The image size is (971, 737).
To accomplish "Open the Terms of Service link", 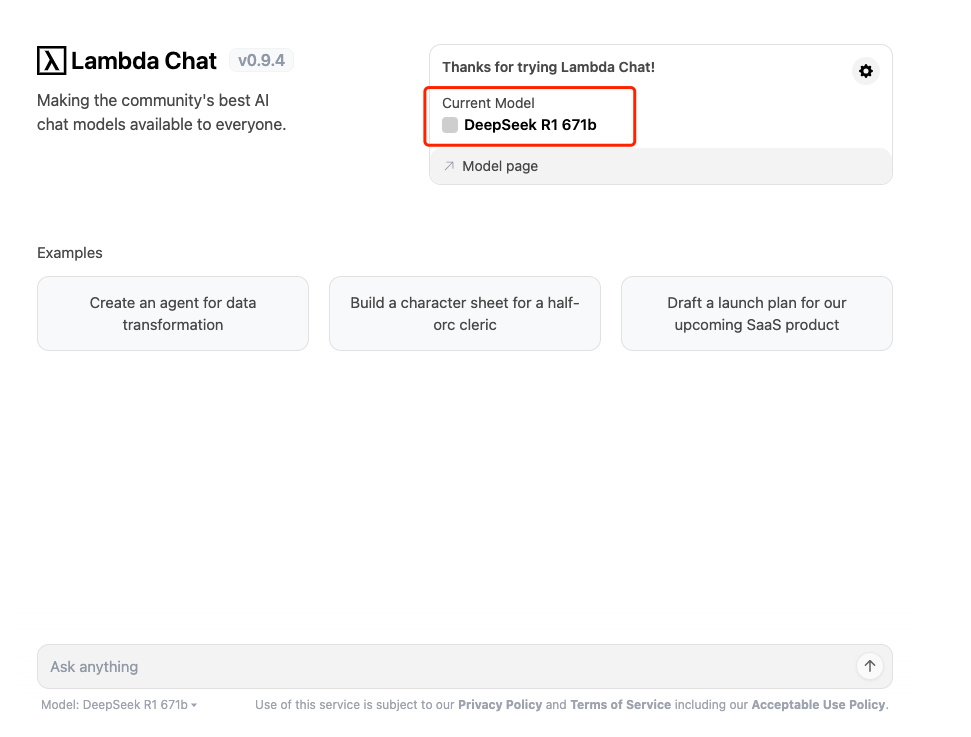I will (620, 705).
